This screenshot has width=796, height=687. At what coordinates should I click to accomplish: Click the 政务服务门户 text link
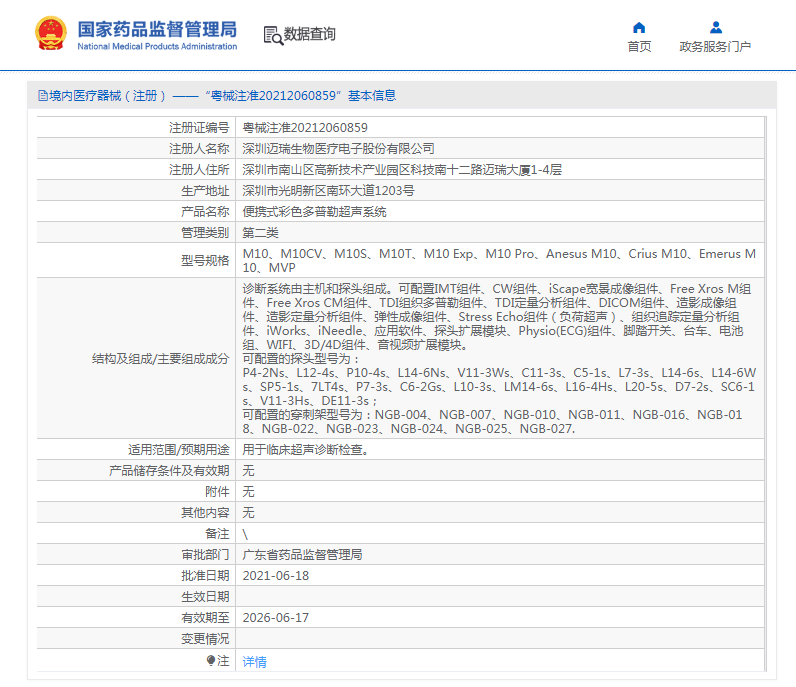715,47
